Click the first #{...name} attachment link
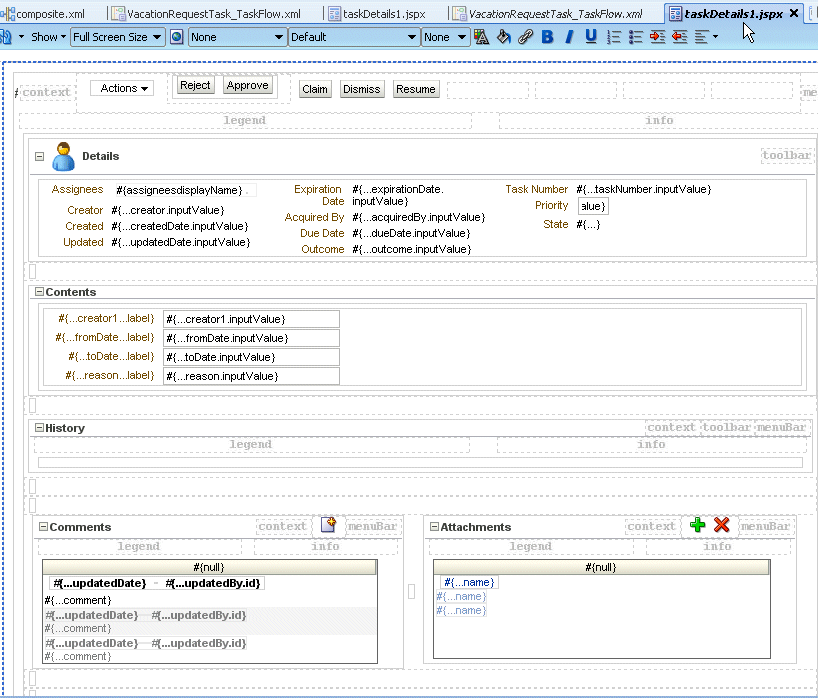 pyautogui.click(x=469, y=582)
